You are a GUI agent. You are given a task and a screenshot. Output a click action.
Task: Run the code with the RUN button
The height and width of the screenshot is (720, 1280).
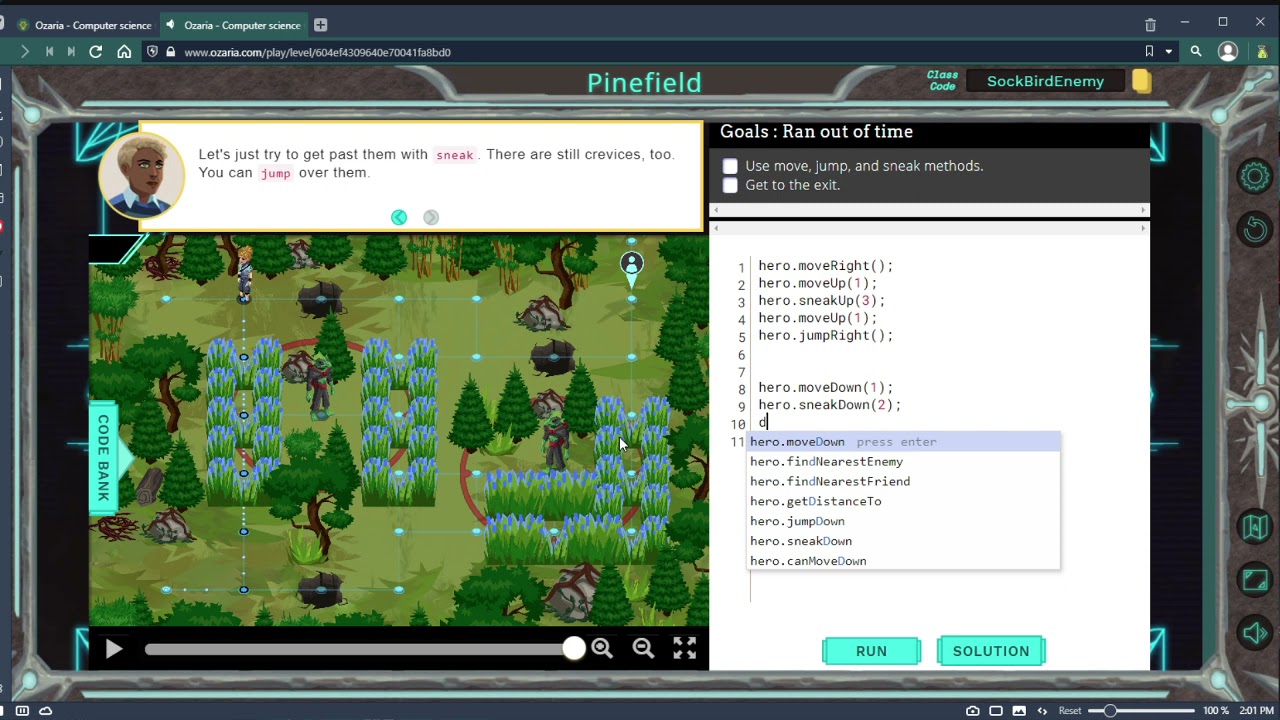click(871, 651)
